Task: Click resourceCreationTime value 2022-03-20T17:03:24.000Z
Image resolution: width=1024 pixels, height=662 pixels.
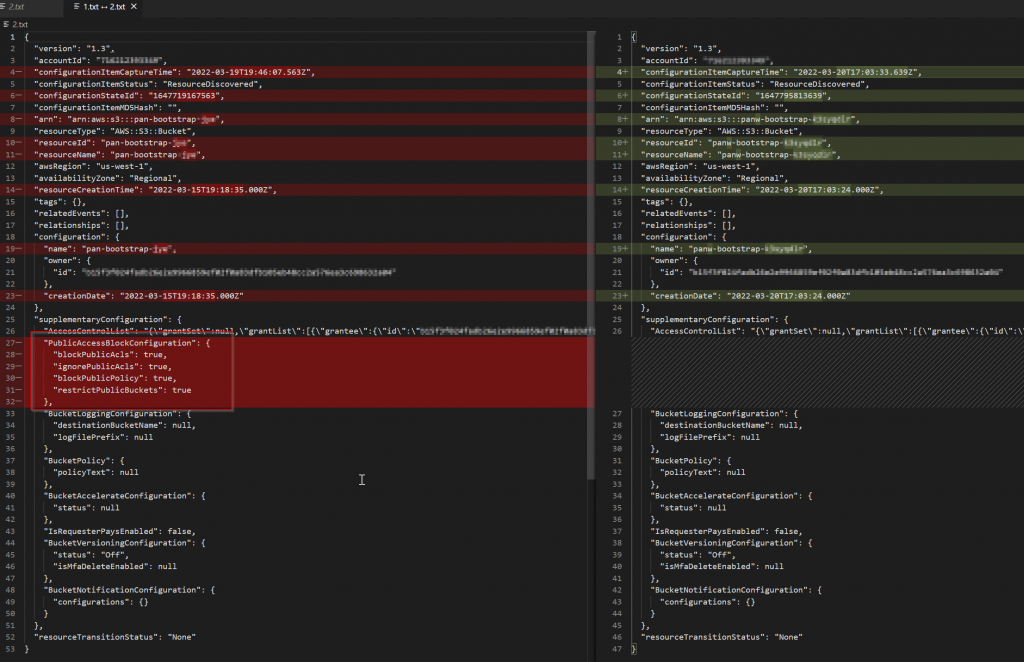Action: (817, 190)
